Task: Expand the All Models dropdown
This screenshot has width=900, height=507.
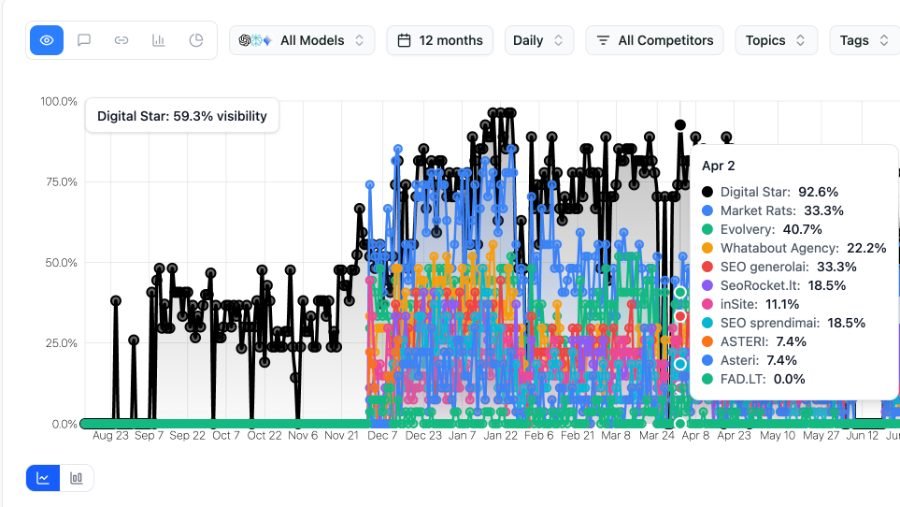Action: 302,40
